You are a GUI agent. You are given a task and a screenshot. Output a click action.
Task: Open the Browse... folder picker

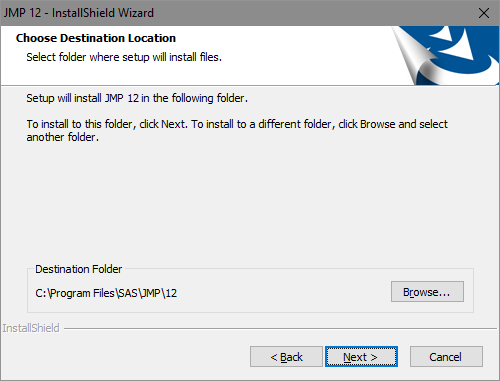click(x=427, y=292)
